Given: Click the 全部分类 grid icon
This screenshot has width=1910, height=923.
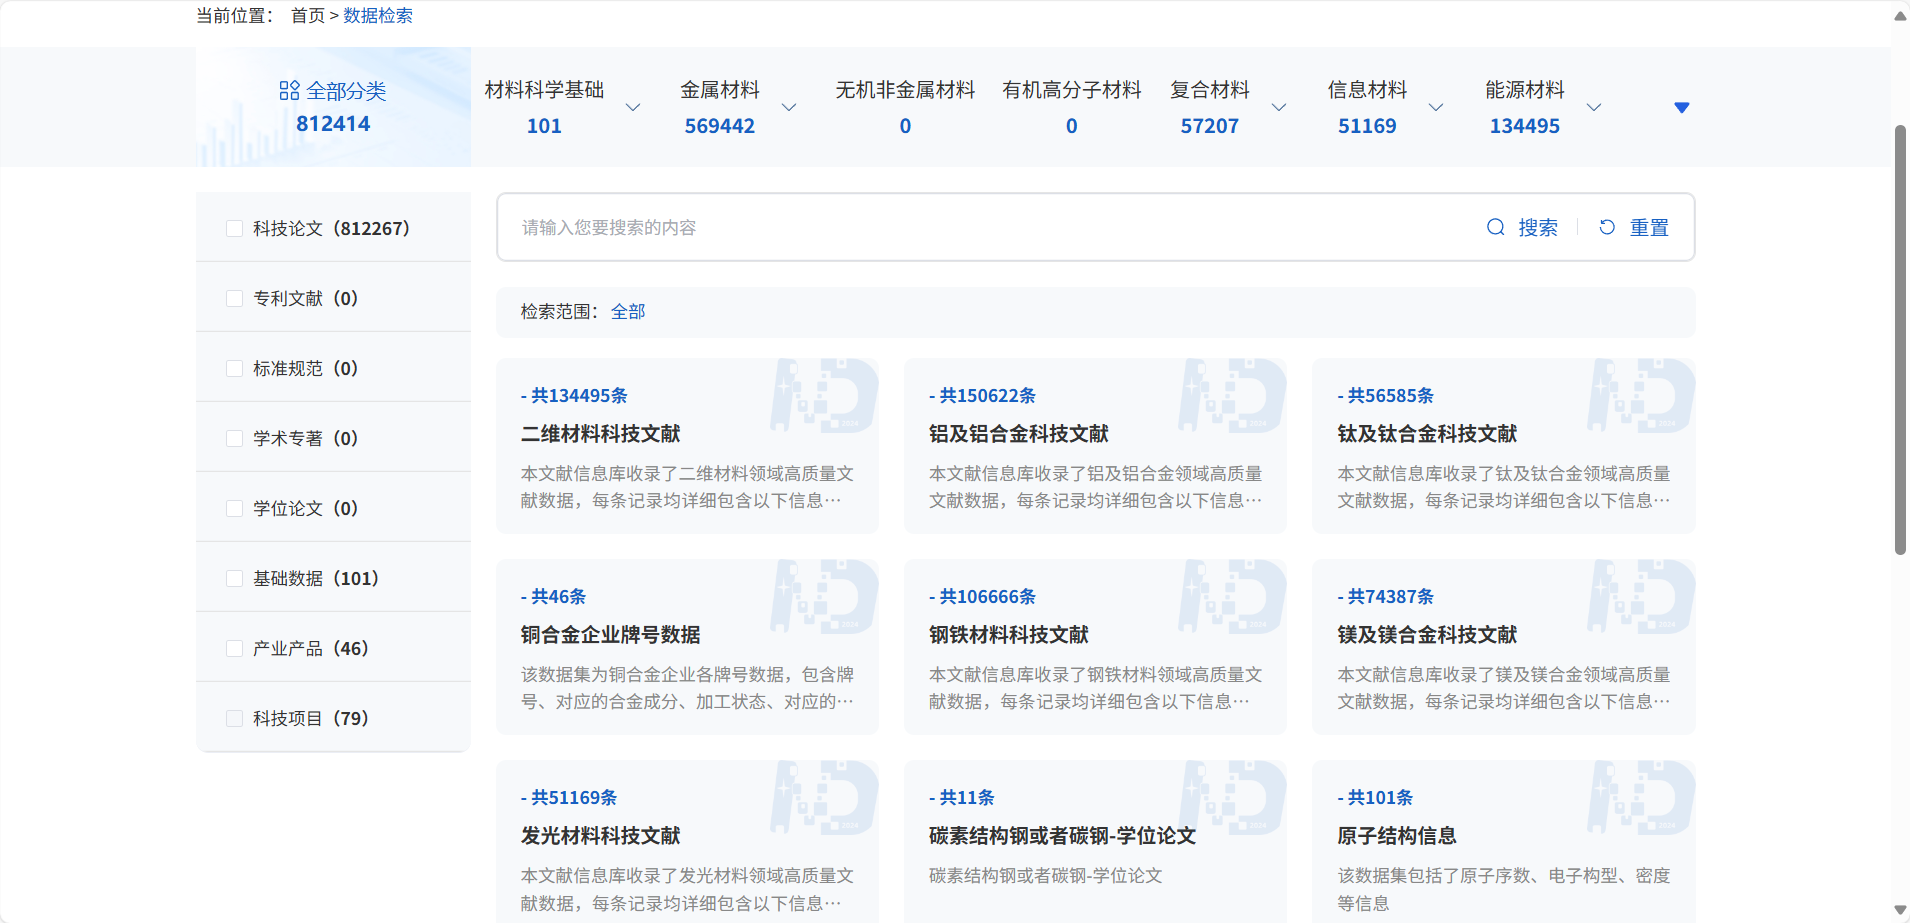Looking at the screenshot, I should 289,91.
